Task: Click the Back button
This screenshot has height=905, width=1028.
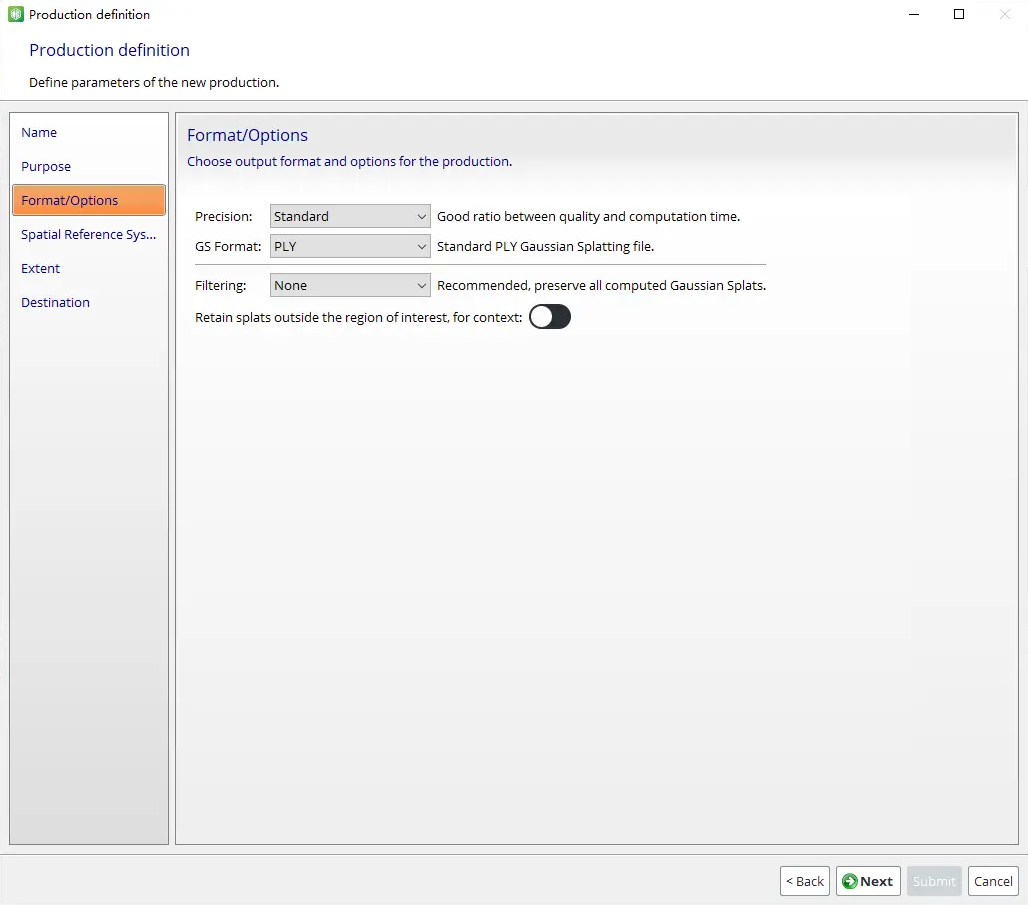Action: click(x=804, y=881)
